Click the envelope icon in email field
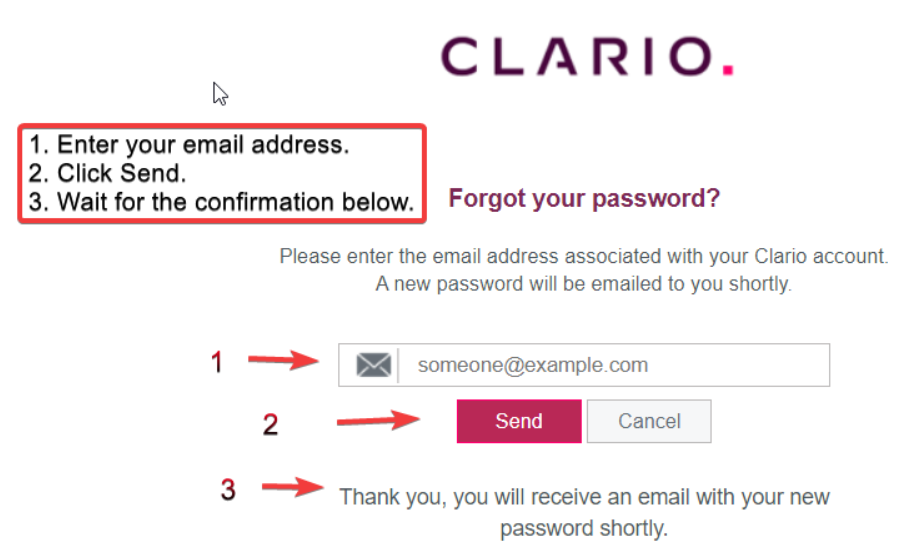The width and height of the screenshot is (908, 554). pyautogui.click(x=373, y=366)
